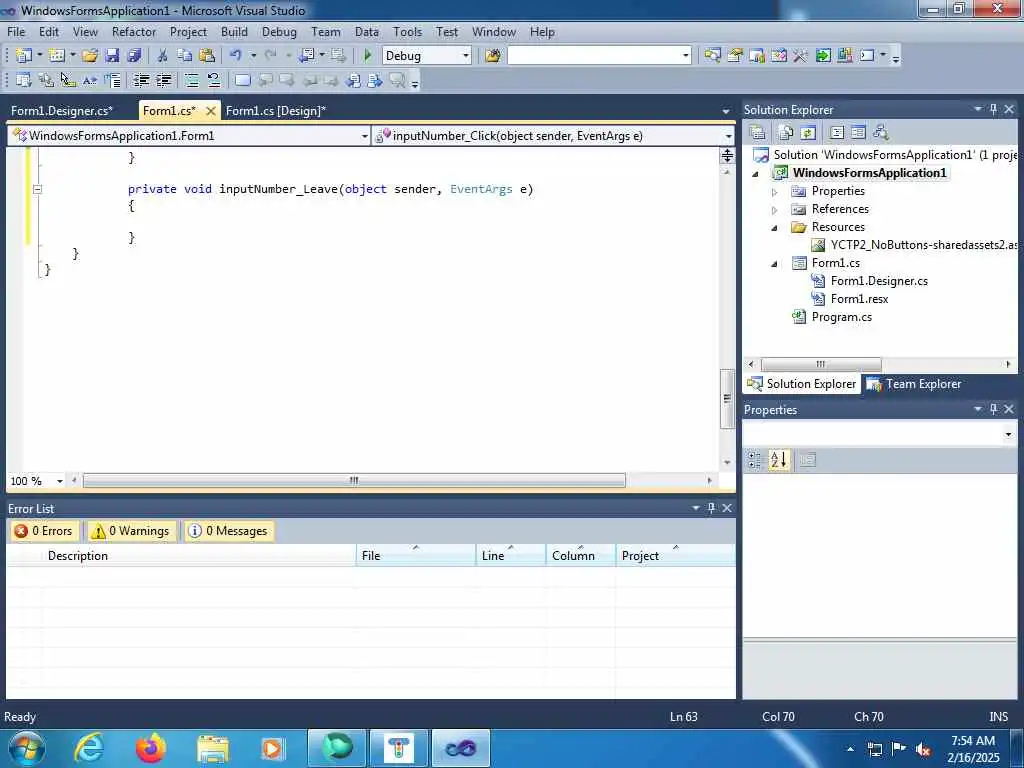Image resolution: width=1024 pixels, height=768 pixels.
Task: Open Solution Explorer from the main toolbar icon
Action: click(712, 56)
